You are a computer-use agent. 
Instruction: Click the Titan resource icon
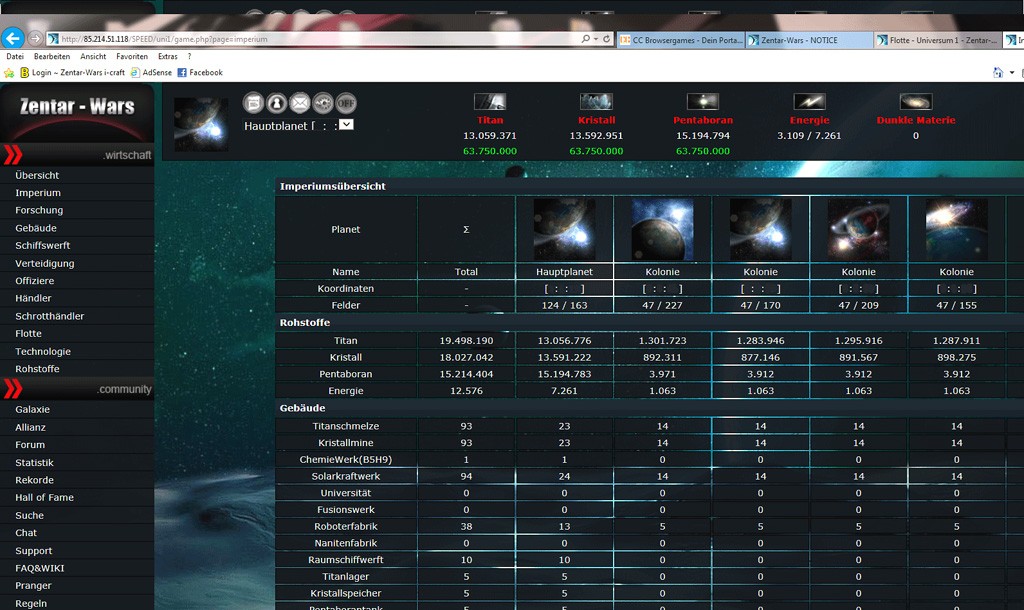tap(490, 102)
